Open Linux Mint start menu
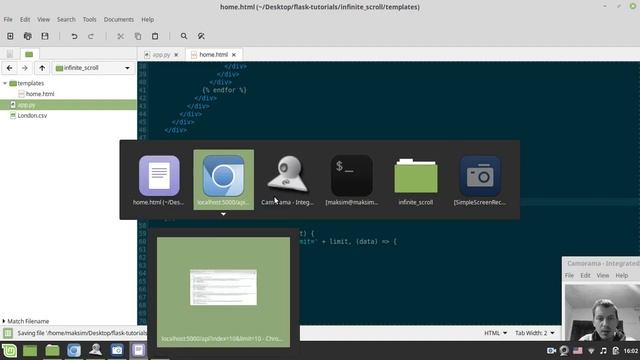 (9, 351)
